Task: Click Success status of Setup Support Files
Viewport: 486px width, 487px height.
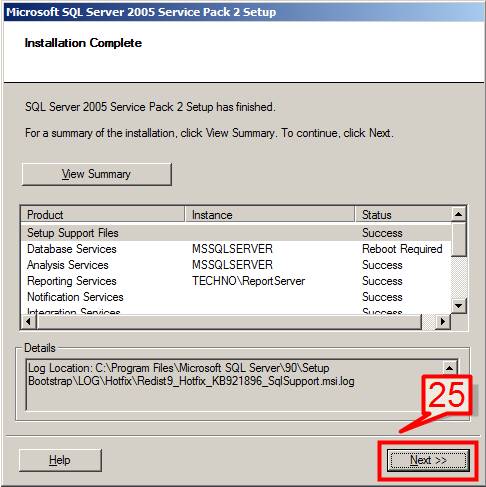Action: point(382,233)
